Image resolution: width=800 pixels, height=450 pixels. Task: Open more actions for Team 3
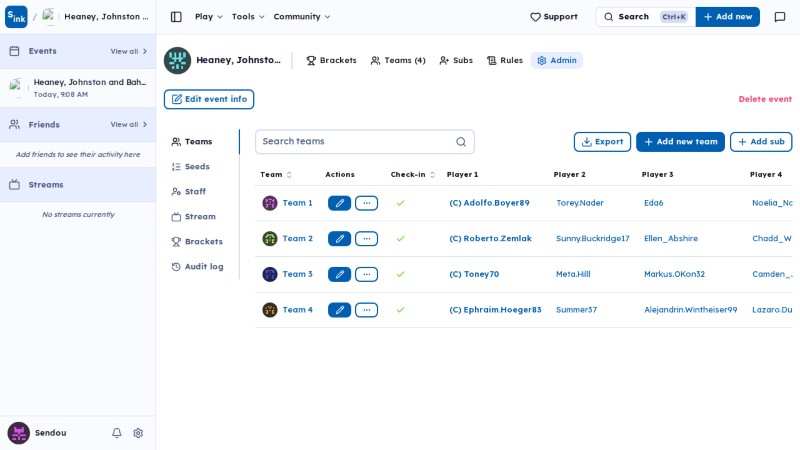pyautogui.click(x=366, y=274)
